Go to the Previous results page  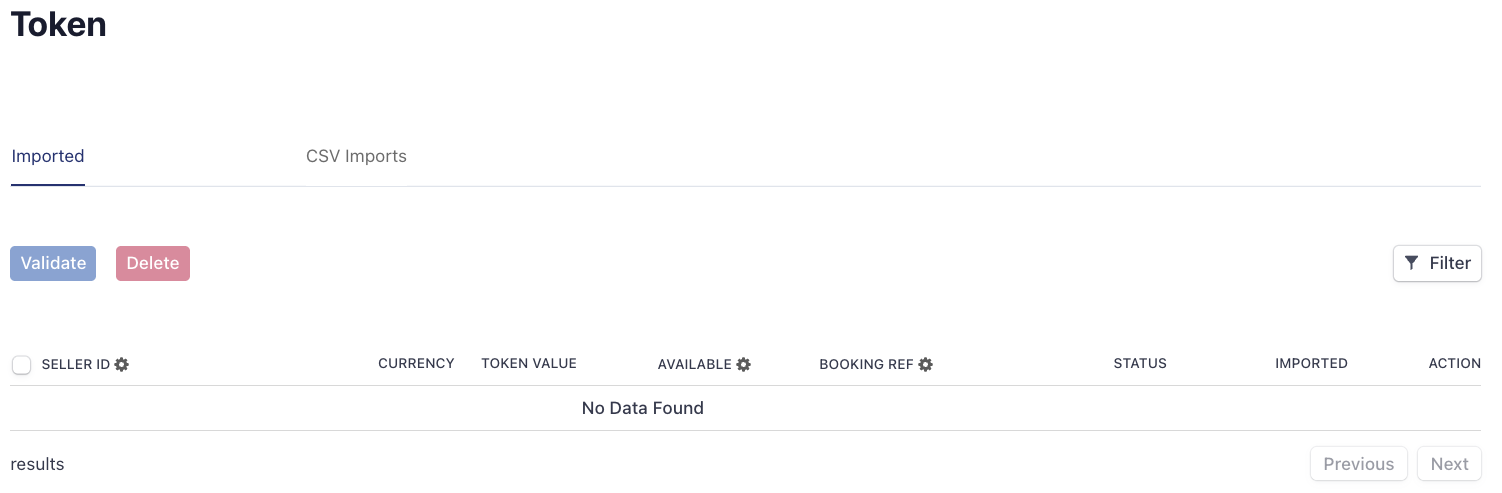point(1358,464)
